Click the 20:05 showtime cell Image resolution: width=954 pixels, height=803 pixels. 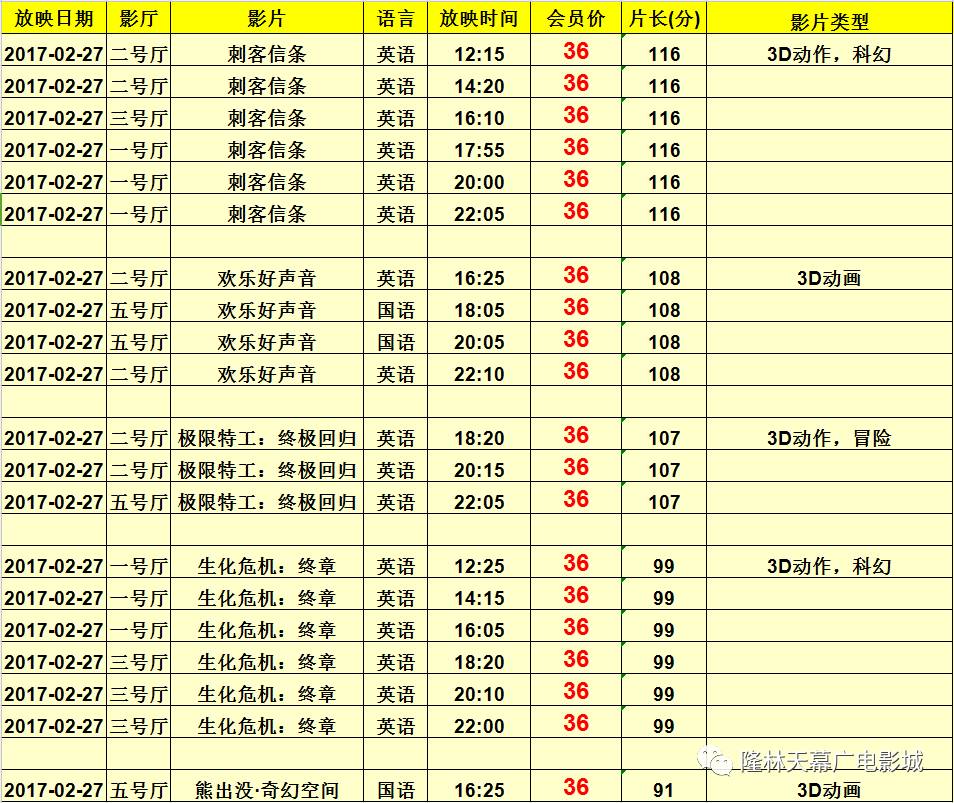[x=479, y=339]
